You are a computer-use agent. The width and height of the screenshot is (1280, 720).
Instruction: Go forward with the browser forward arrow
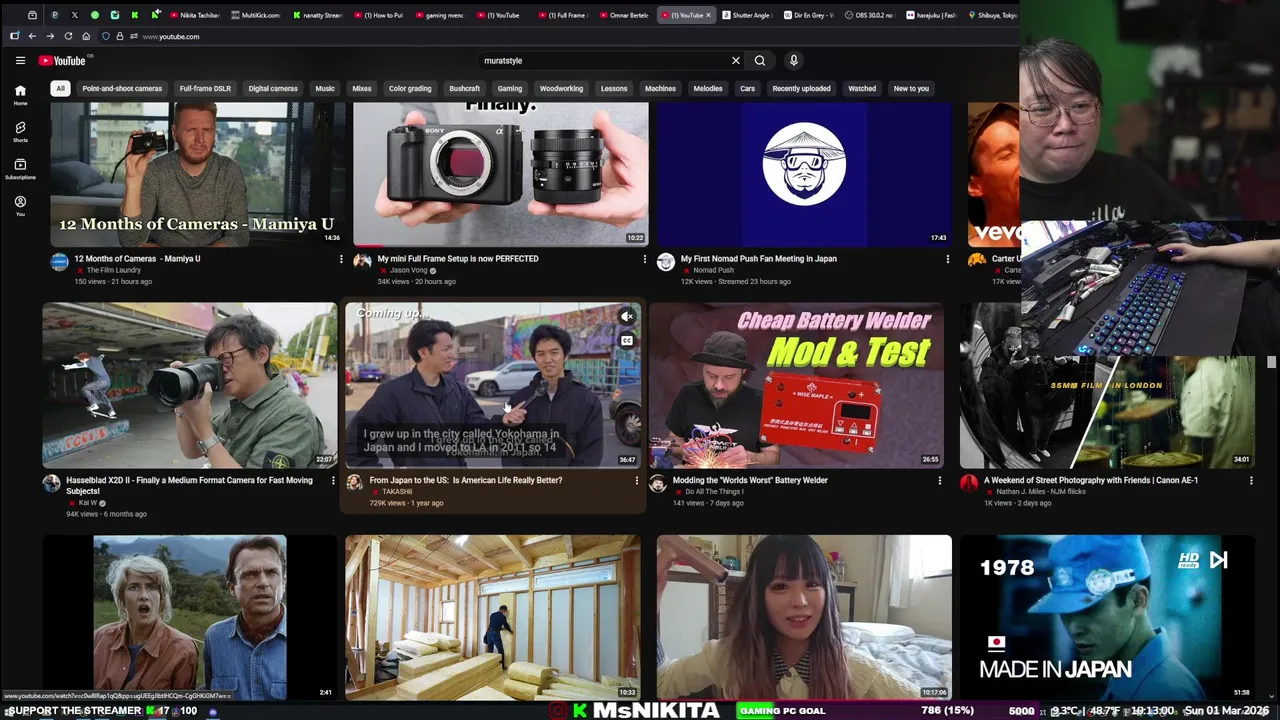(x=50, y=36)
